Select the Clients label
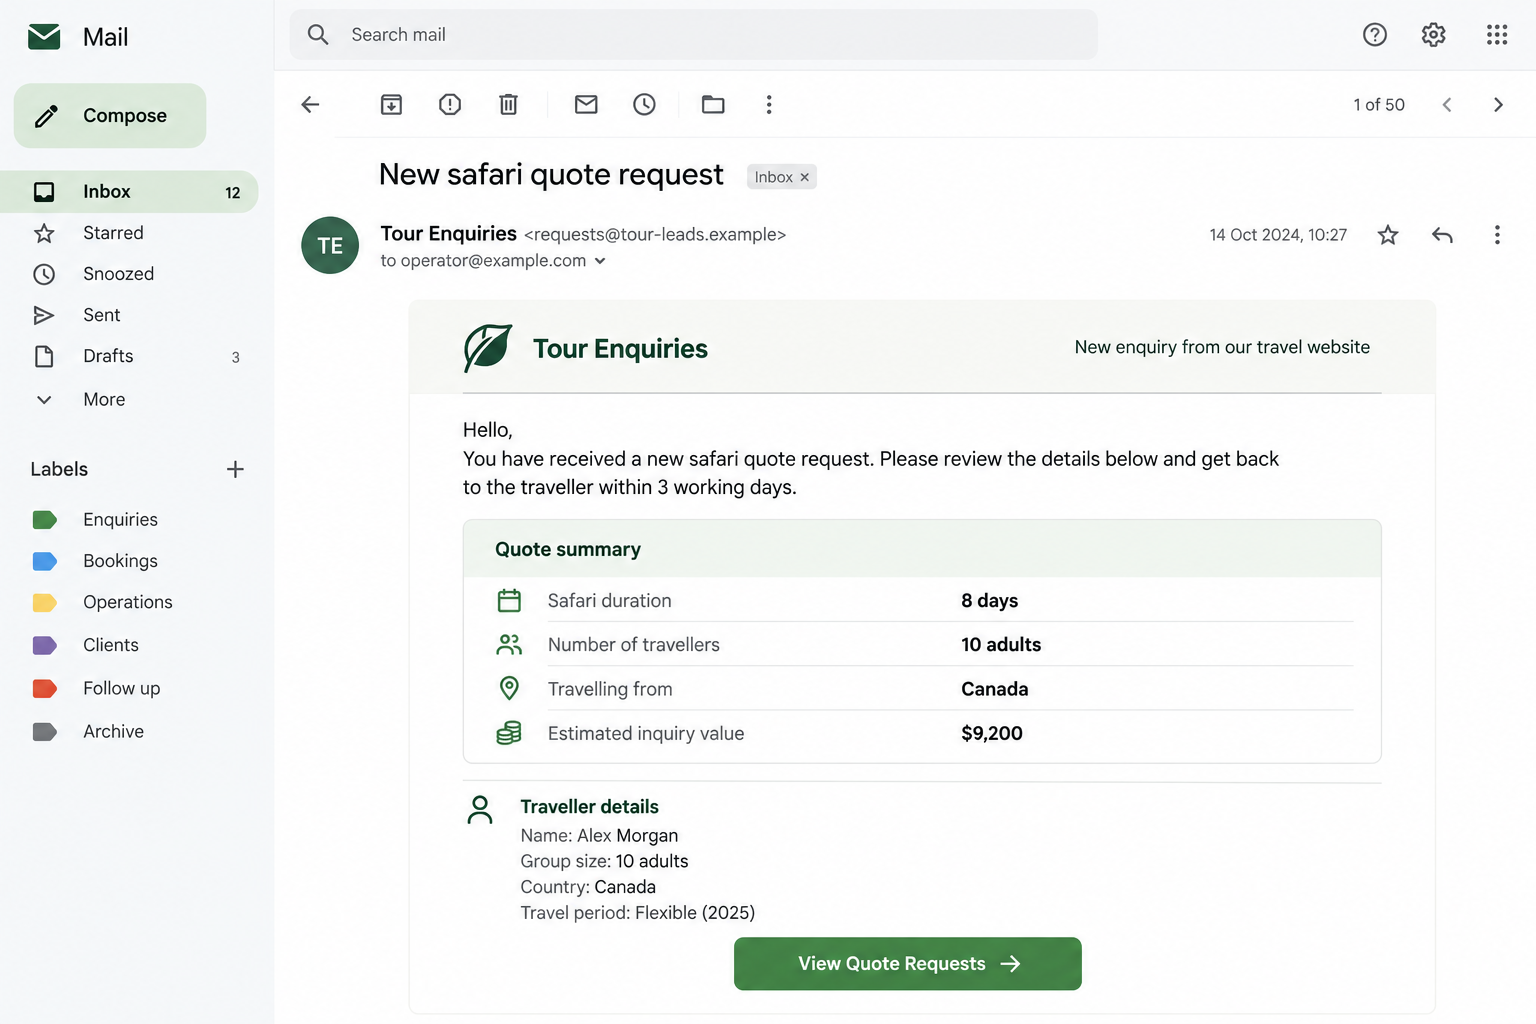 click(x=110, y=645)
